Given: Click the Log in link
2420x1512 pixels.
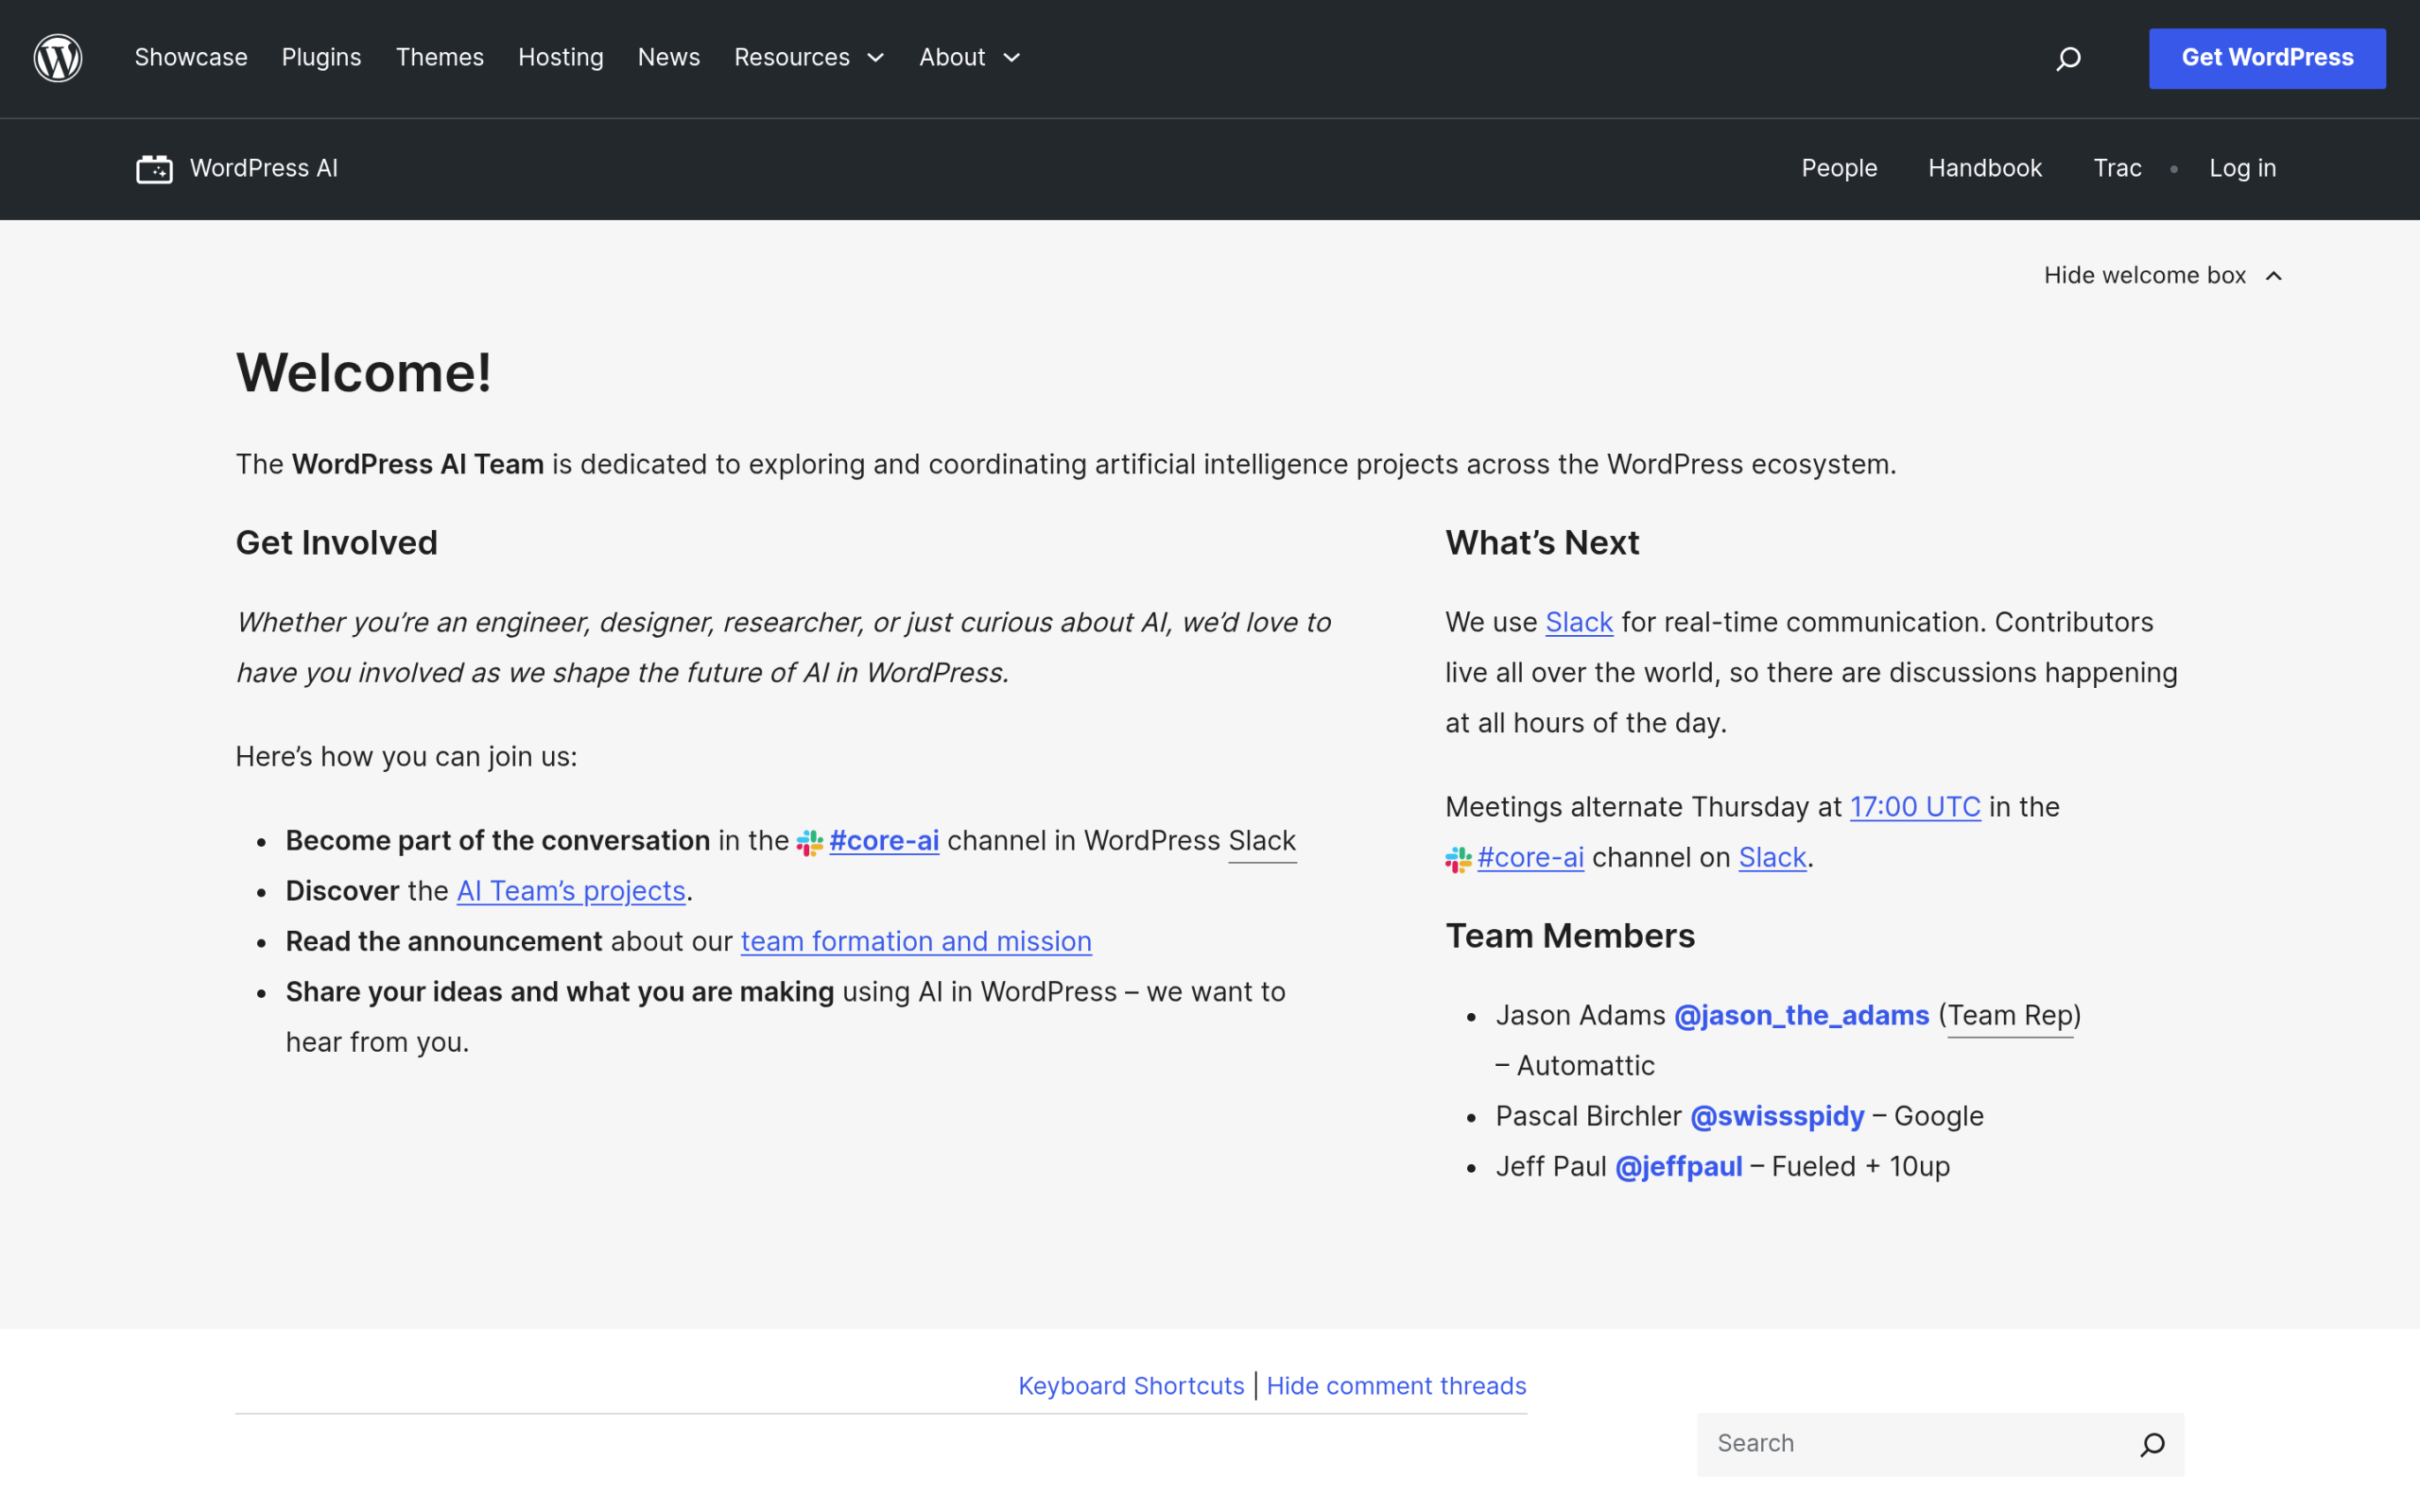Looking at the screenshot, I should (2242, 168).
